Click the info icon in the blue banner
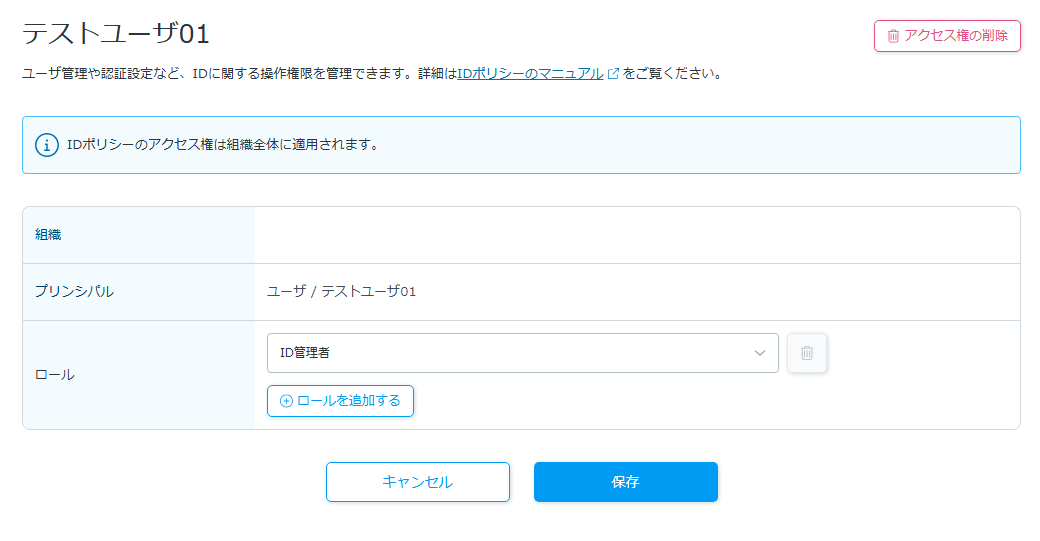 click(47, 145)
